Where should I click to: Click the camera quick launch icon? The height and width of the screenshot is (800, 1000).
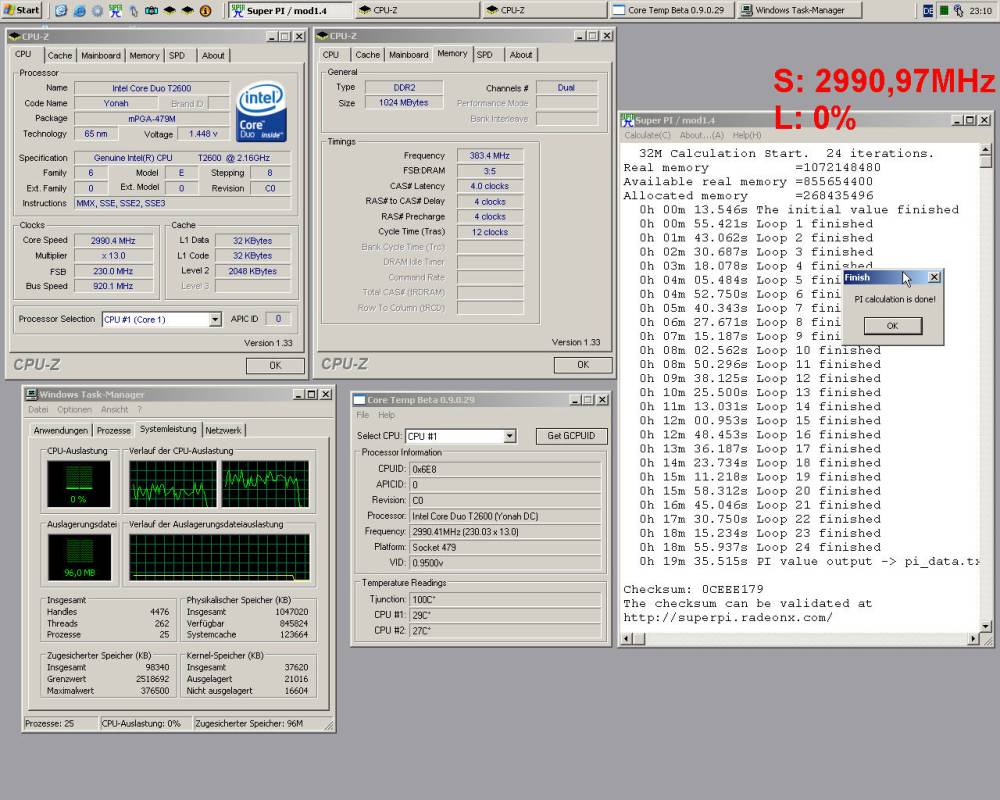[151, 10]
